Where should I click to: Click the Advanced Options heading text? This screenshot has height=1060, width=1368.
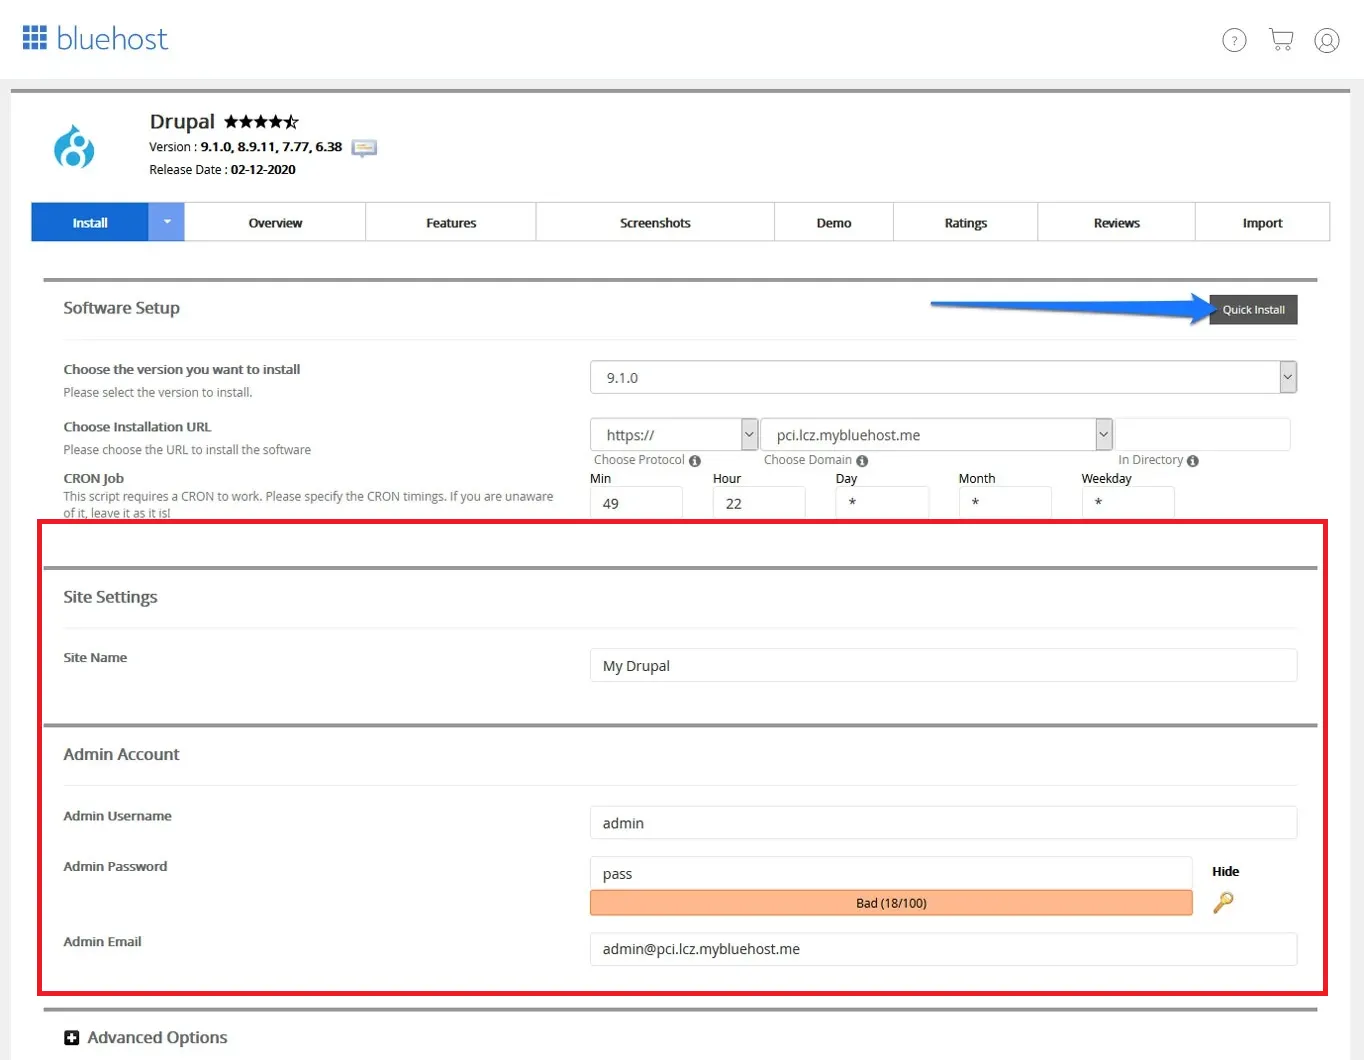click(x=157, y=1037)
